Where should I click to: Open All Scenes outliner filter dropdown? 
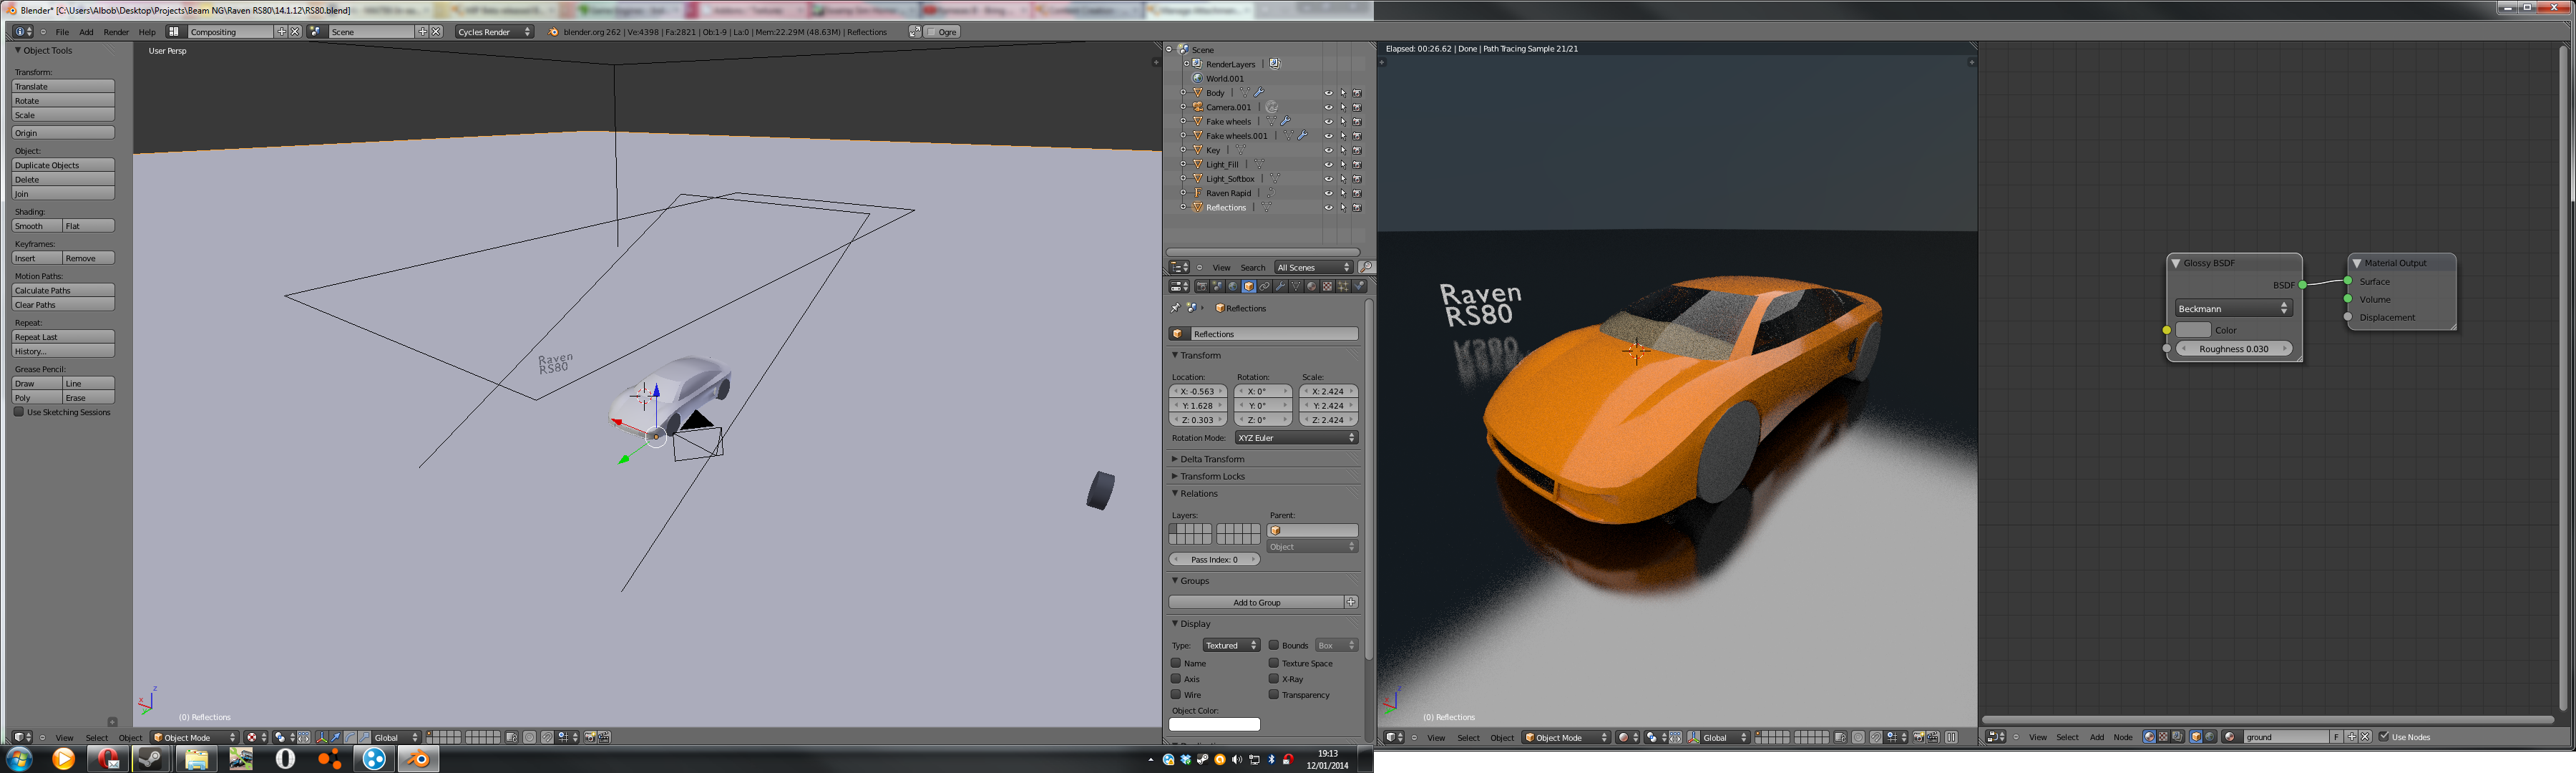1314,267
